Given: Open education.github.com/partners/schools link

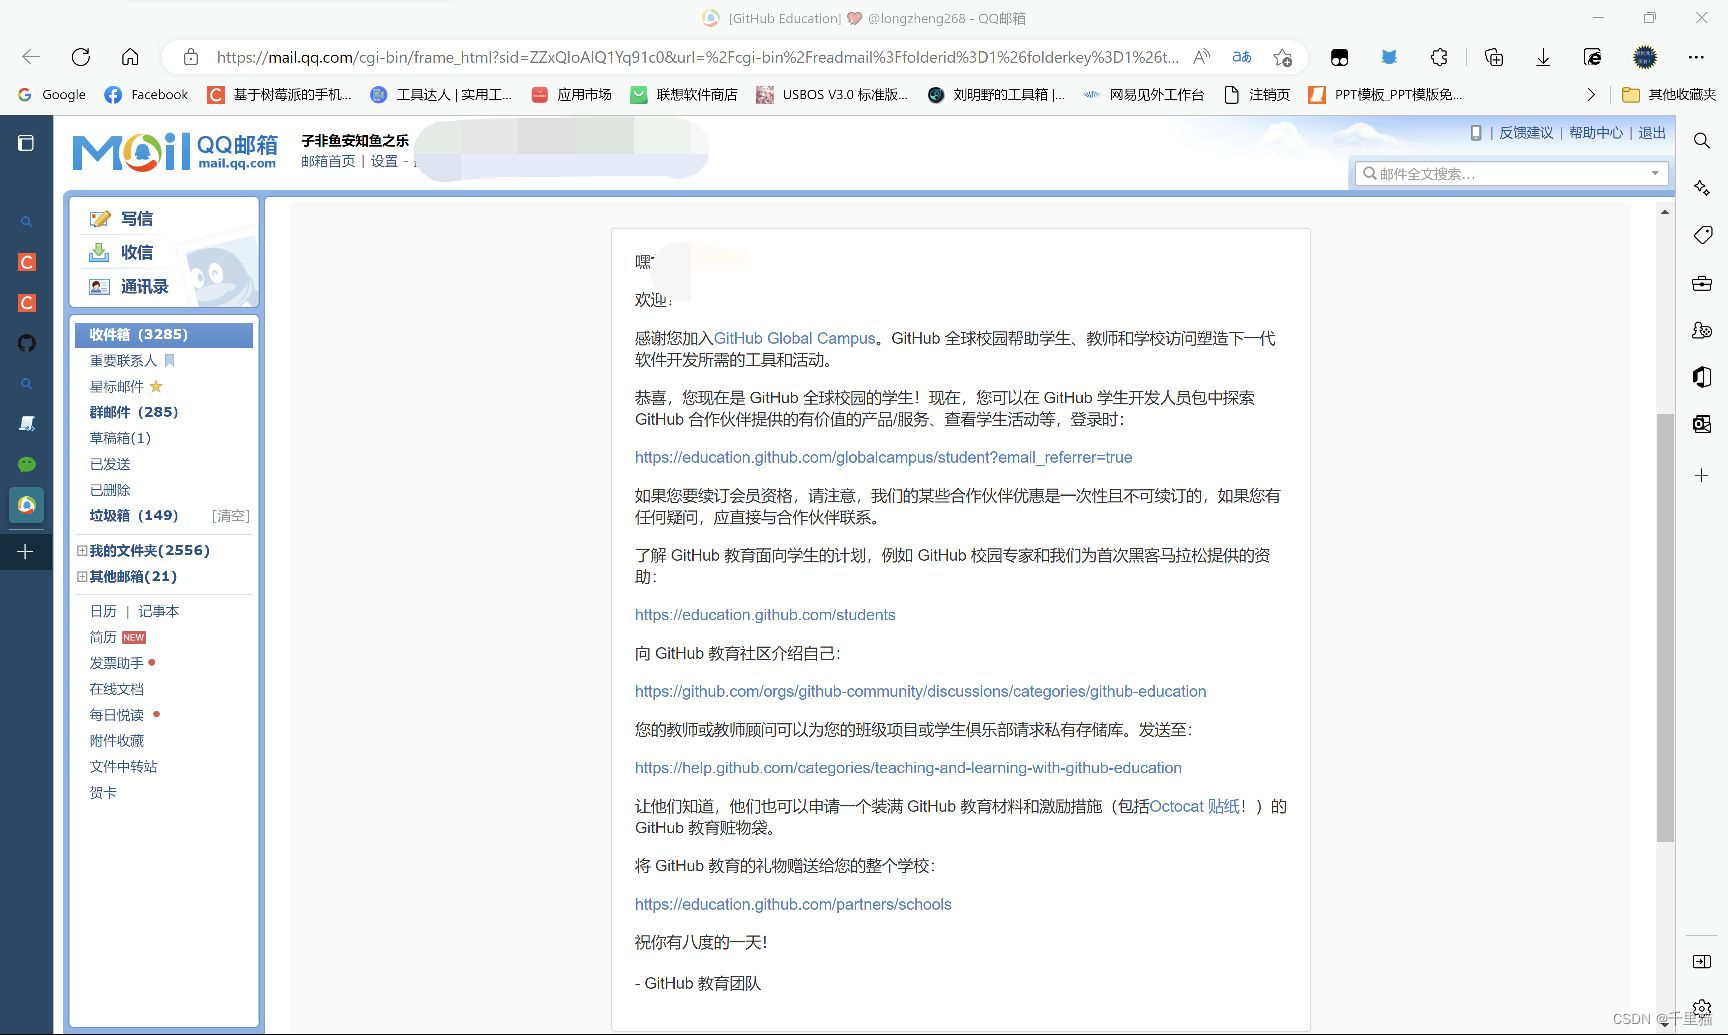Looking at the screenshot, I should (793, 904).
